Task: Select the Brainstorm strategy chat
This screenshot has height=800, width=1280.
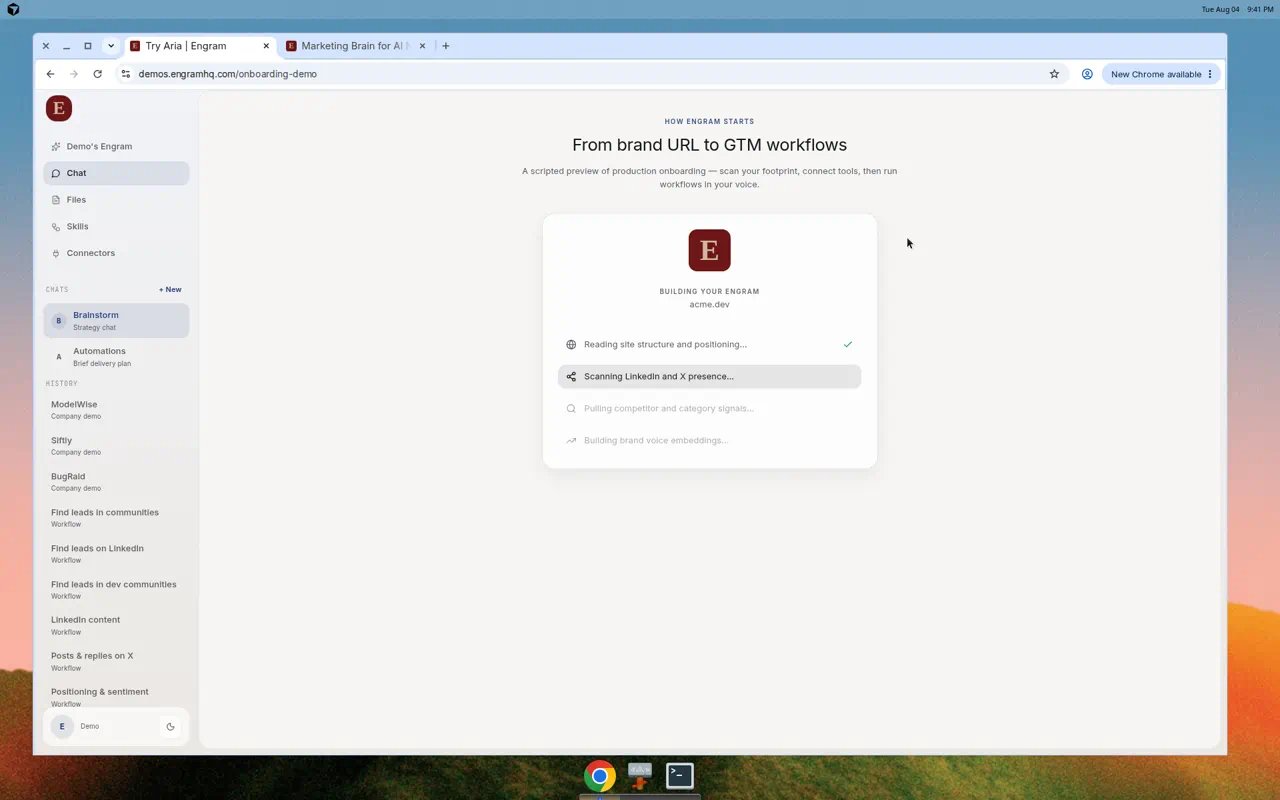Action: point(116,321)
